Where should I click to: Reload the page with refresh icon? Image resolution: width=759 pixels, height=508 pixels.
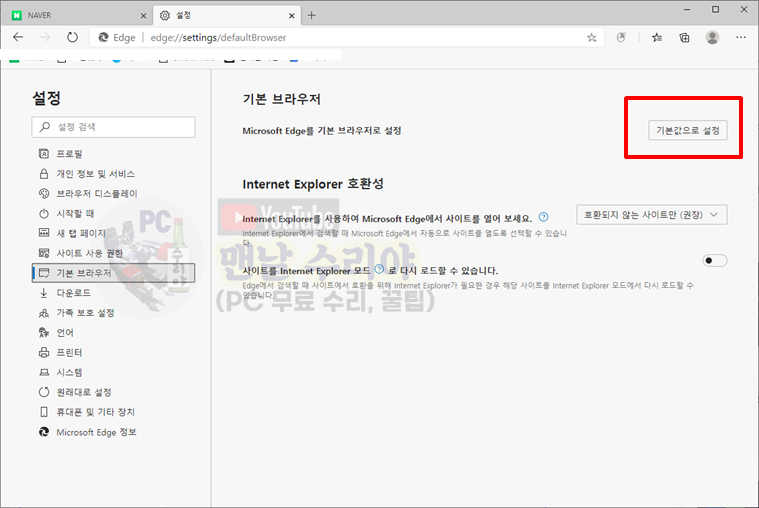(x=72, y=37)
